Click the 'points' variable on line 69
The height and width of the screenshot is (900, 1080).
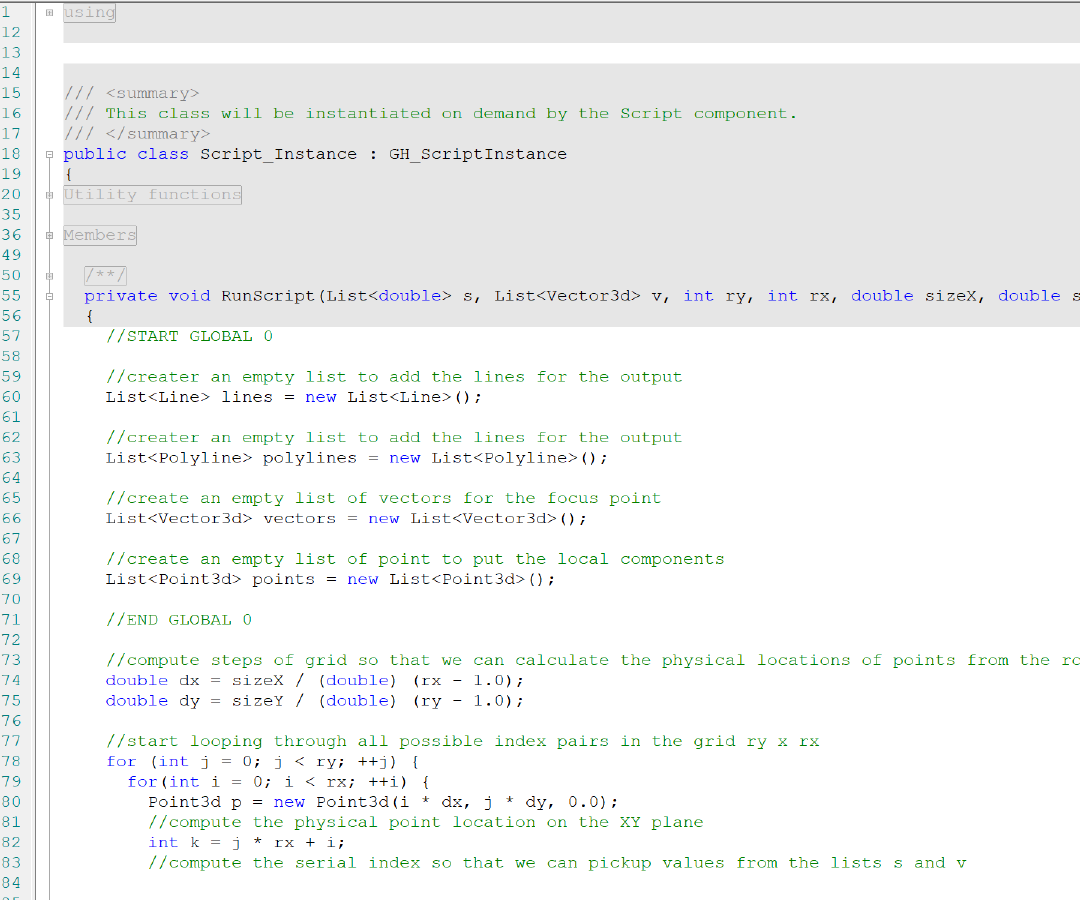point(283,579)
